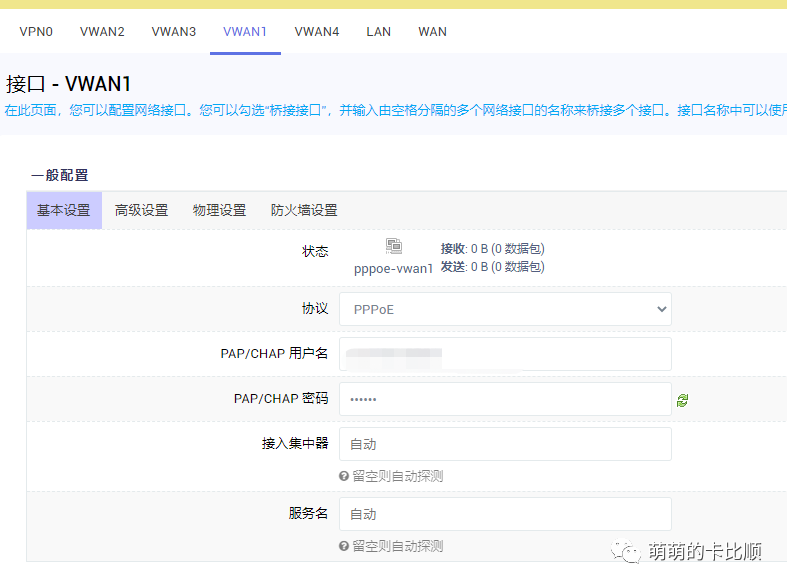Click the PAP/CHAP 用户名 label

tap(274, 353)
